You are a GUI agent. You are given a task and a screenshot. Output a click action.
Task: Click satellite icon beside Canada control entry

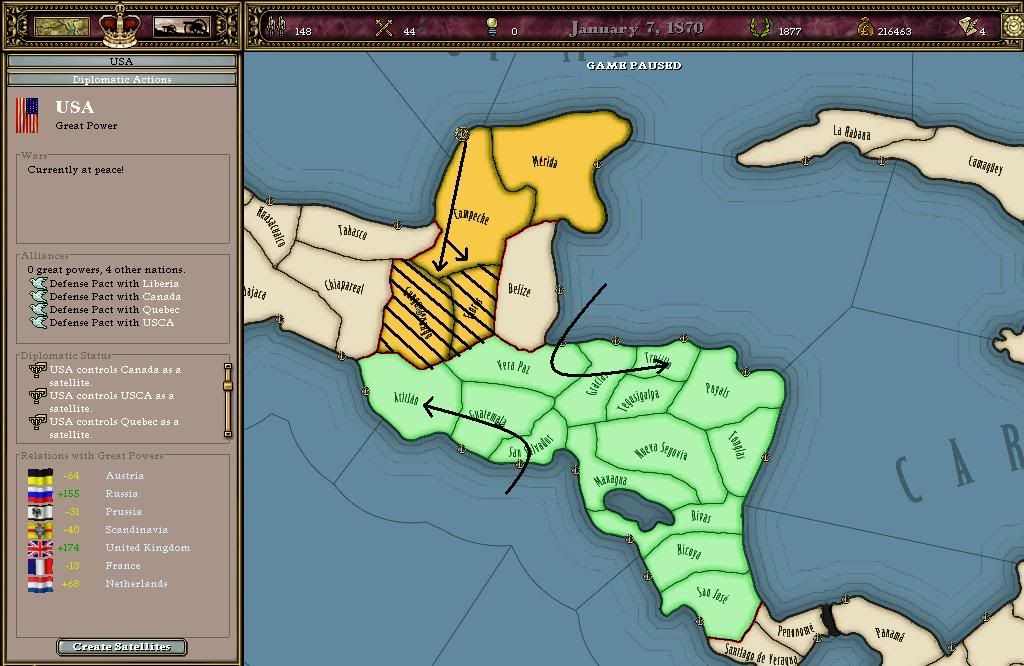pos(37,370)
